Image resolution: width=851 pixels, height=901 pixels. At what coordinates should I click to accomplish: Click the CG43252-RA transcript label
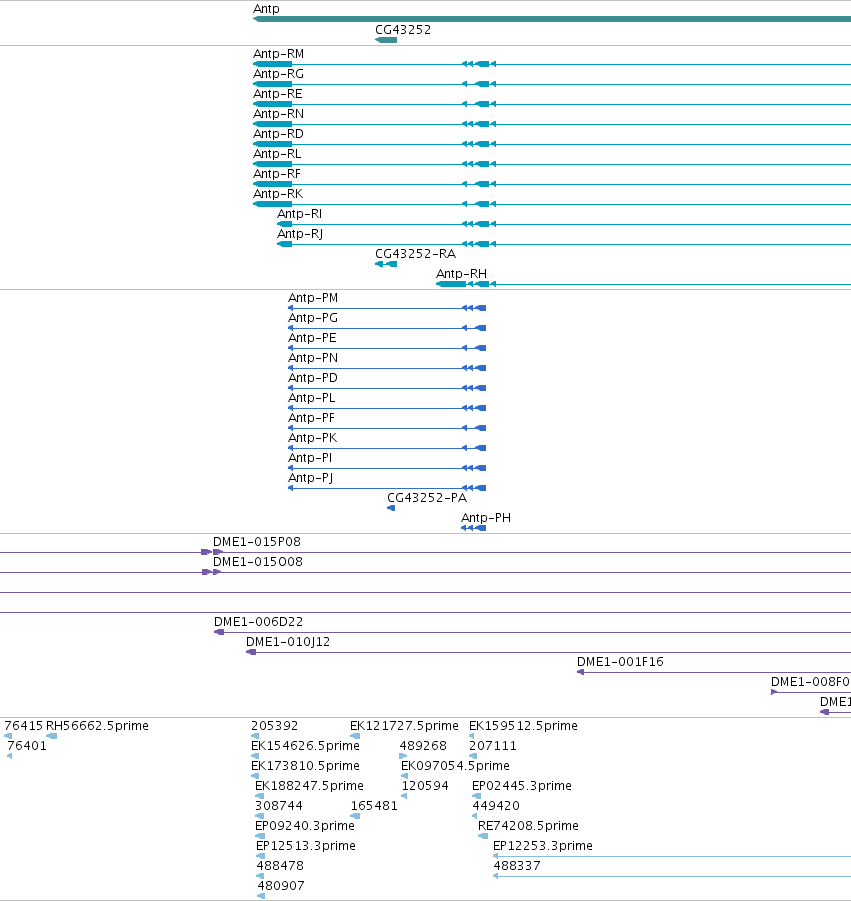coord(415,254)
